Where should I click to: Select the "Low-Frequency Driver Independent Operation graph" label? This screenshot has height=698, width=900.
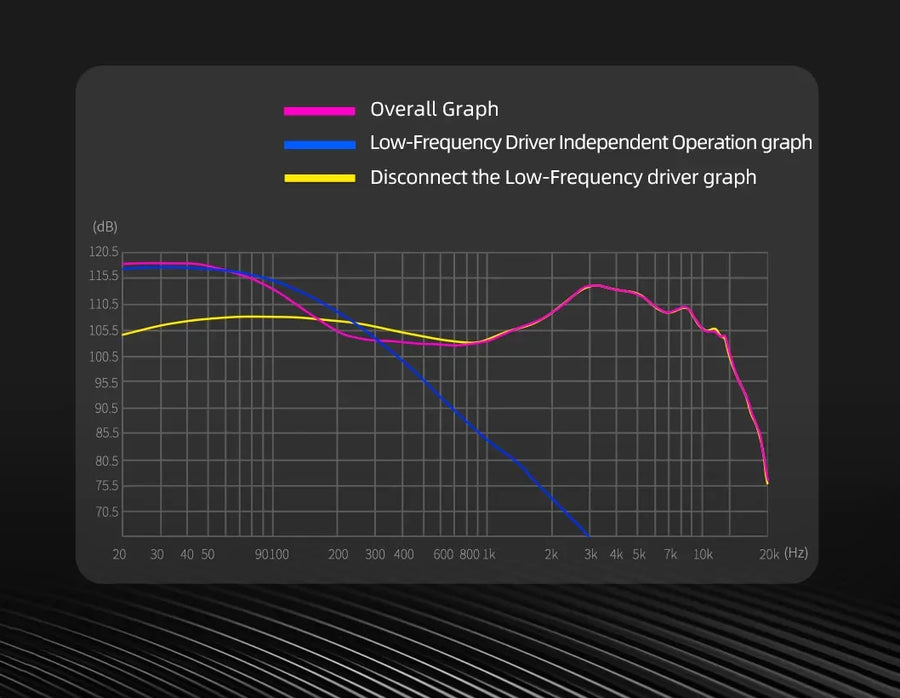point(590,143)
